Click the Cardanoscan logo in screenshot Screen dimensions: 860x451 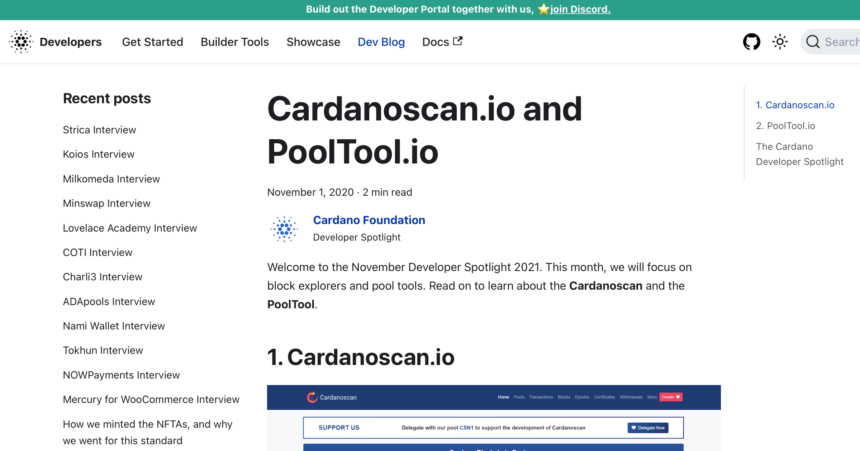tap(332, 397)
